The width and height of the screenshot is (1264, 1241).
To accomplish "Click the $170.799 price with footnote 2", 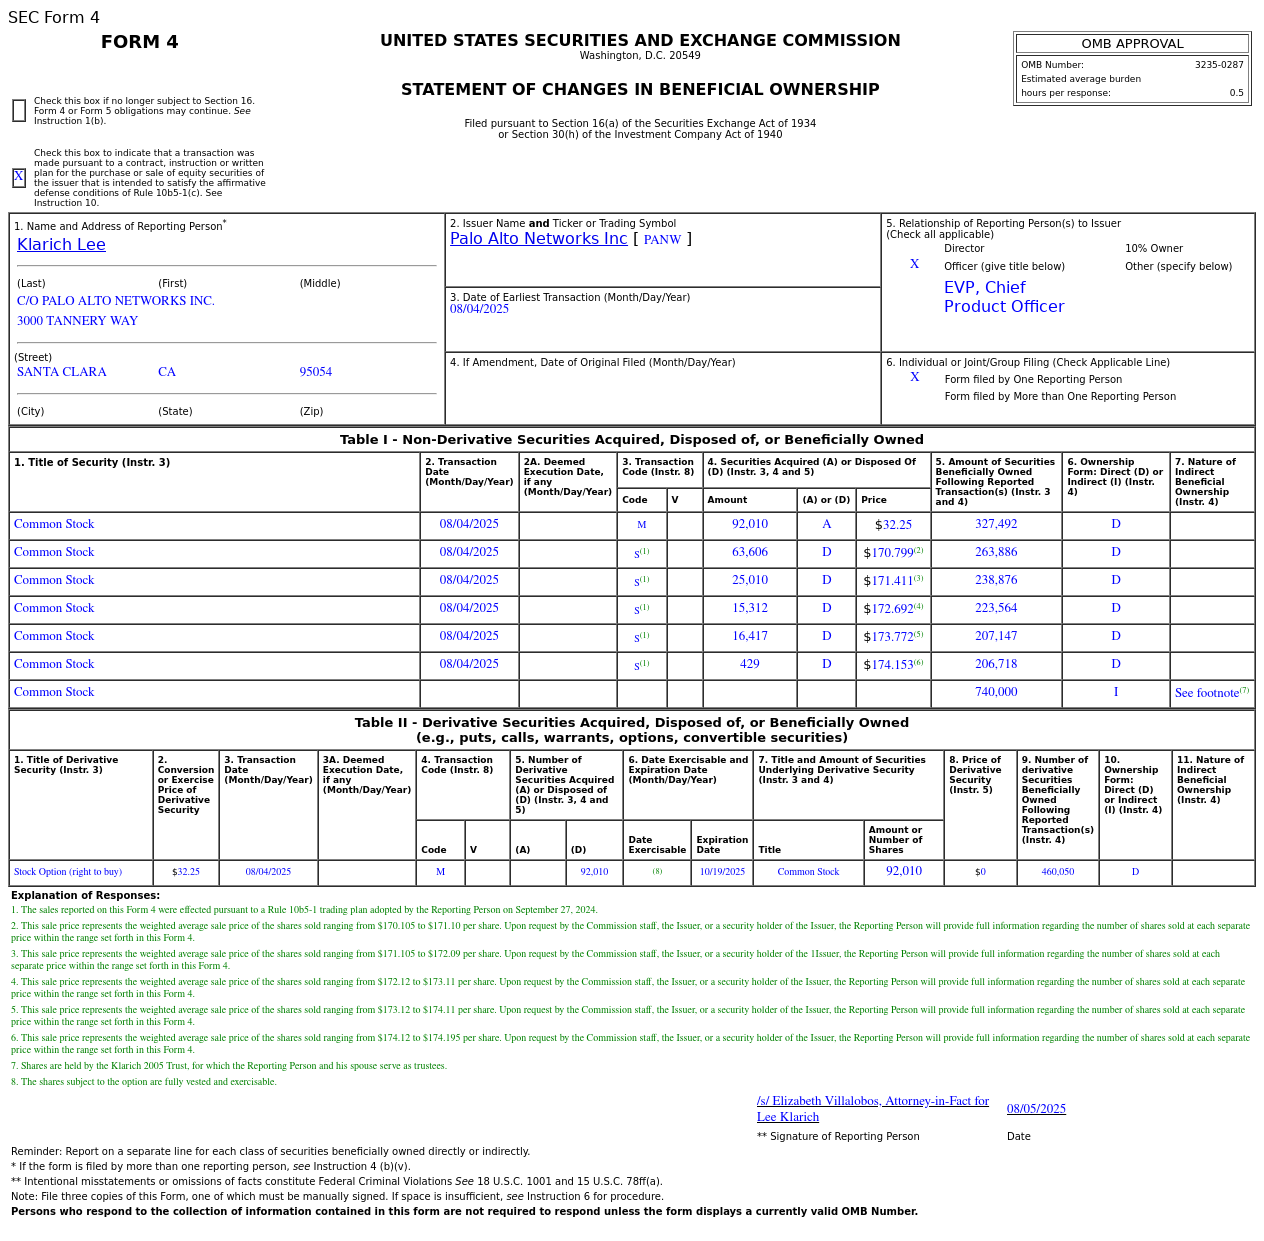I will [893, 552].
